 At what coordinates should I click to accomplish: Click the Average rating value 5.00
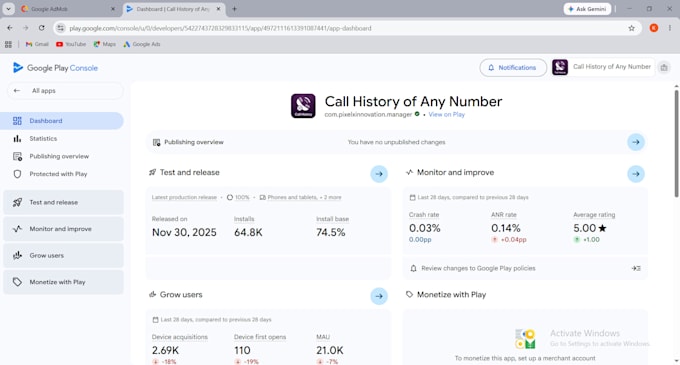(590, 228)
